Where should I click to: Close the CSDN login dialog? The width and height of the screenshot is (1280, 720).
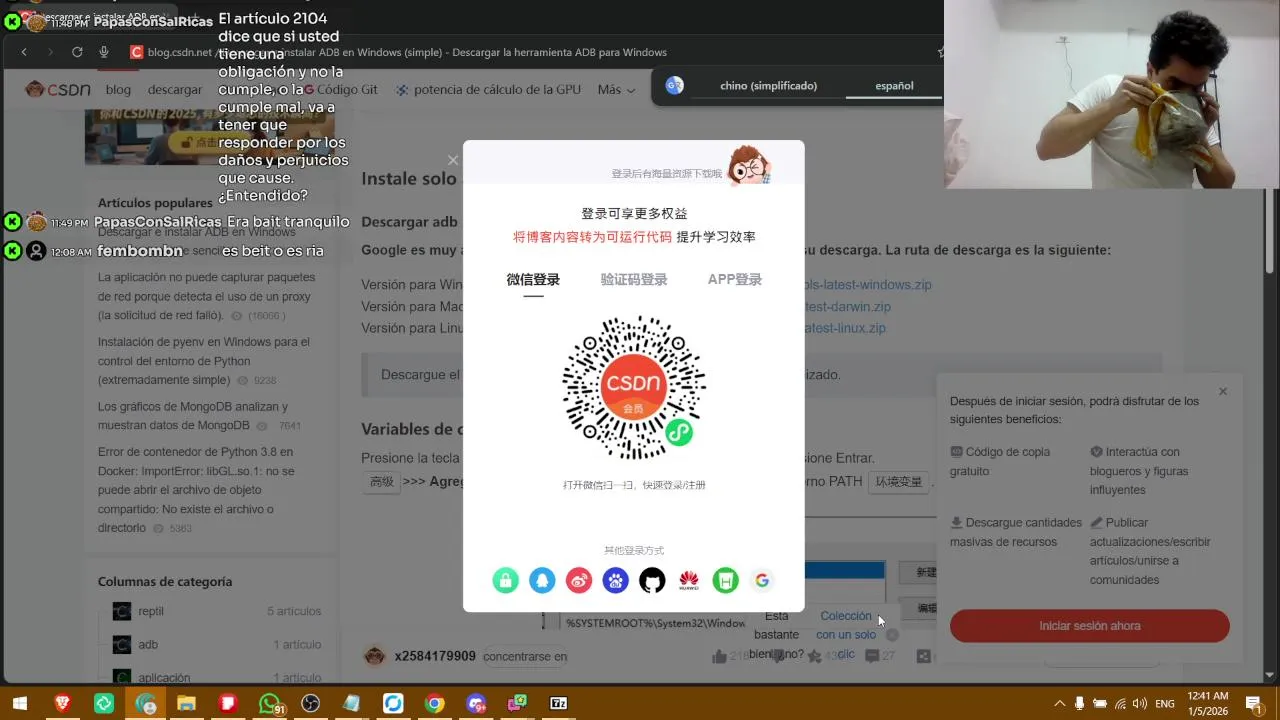(453, 160)
